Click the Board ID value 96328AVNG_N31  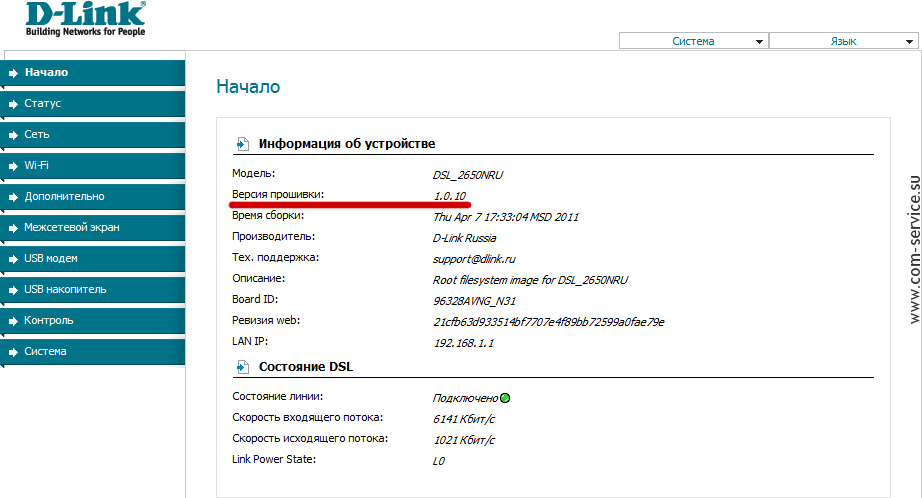(475, 301)
